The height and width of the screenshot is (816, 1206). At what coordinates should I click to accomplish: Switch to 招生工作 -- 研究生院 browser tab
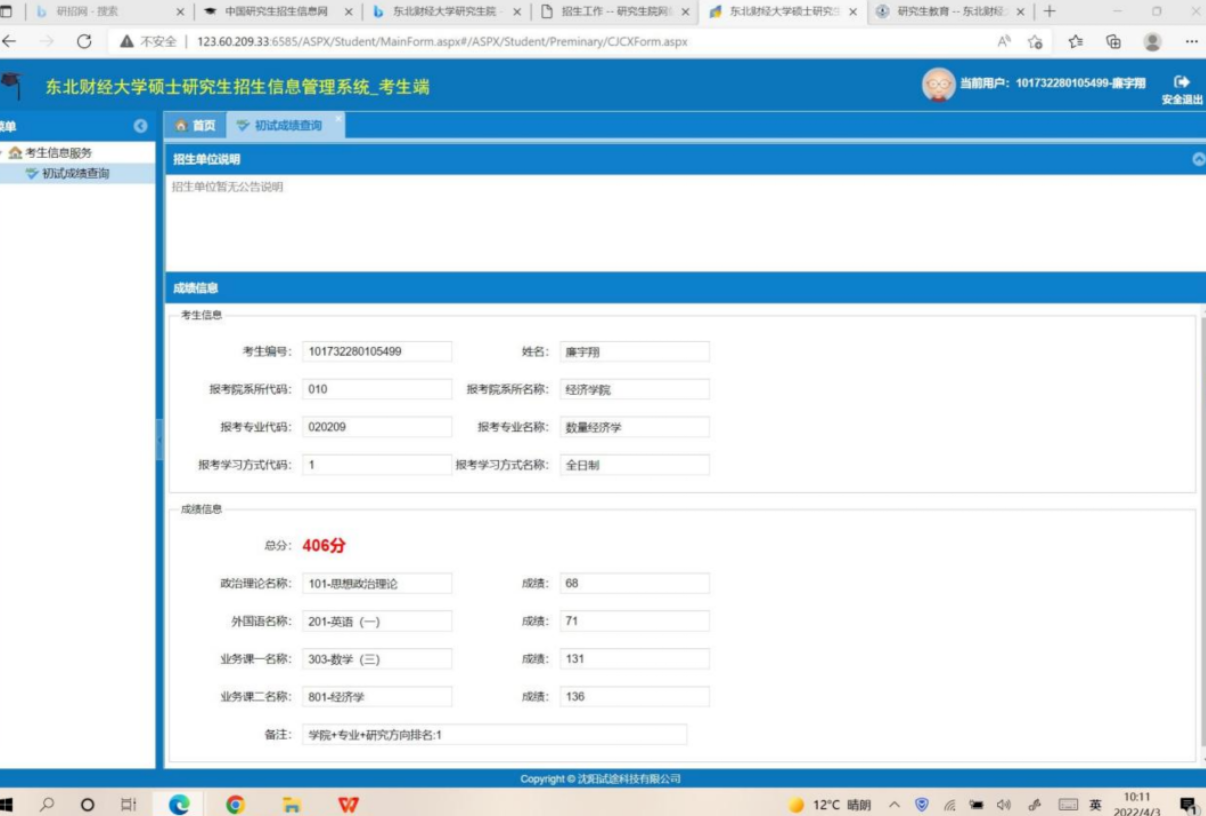coord(614,11)
